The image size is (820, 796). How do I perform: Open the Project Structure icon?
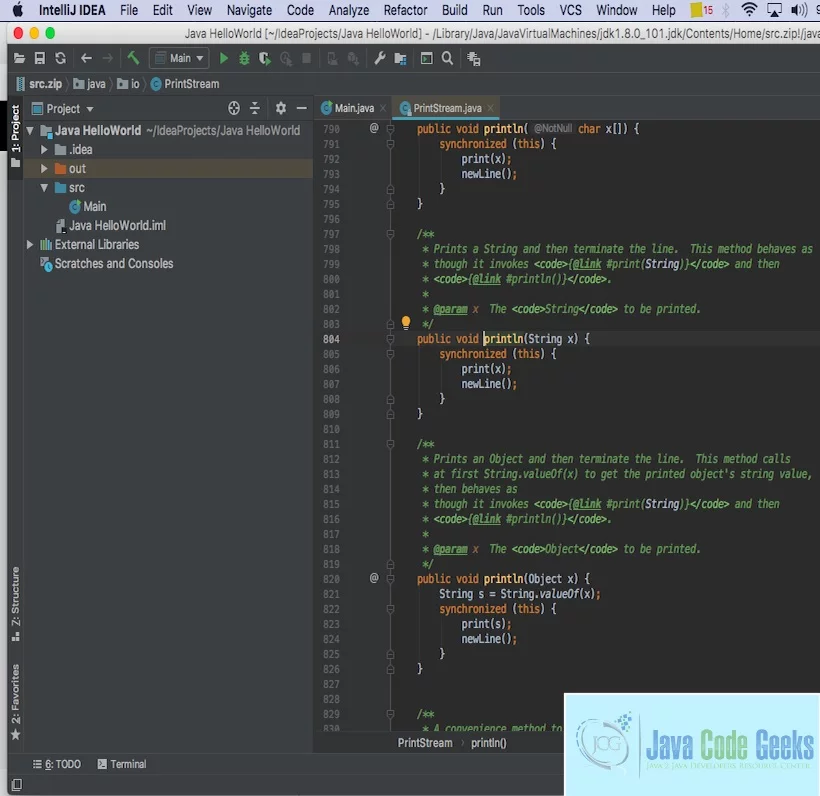(401, 59)
